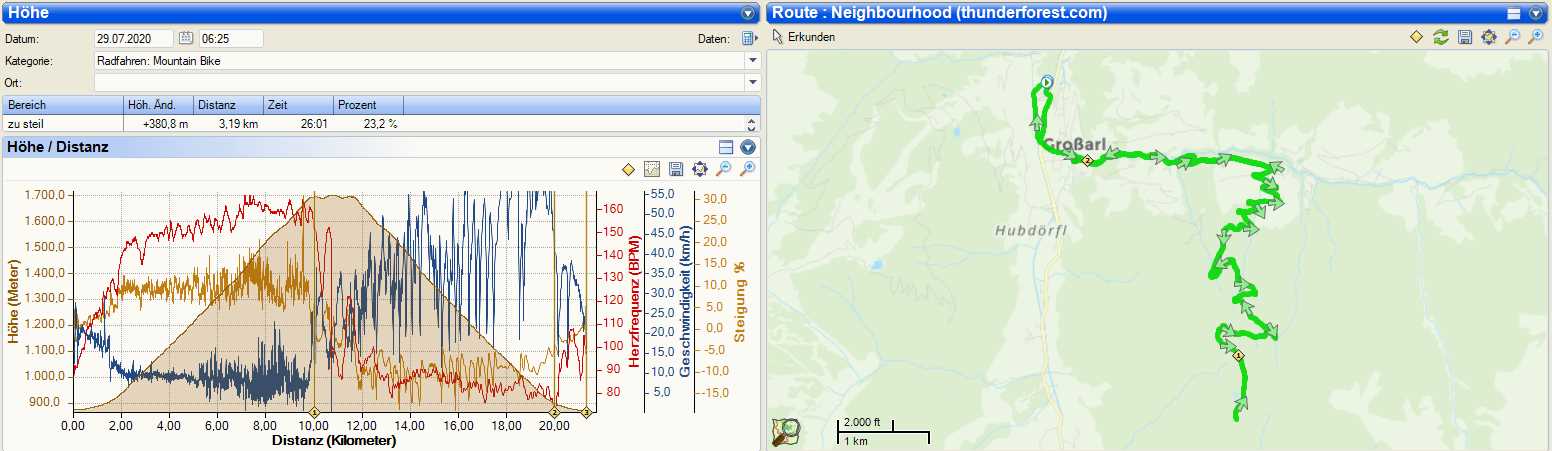Toggle maximize of Höhe / Distanz panel
1552x451 pixels.
coord(727,147)
